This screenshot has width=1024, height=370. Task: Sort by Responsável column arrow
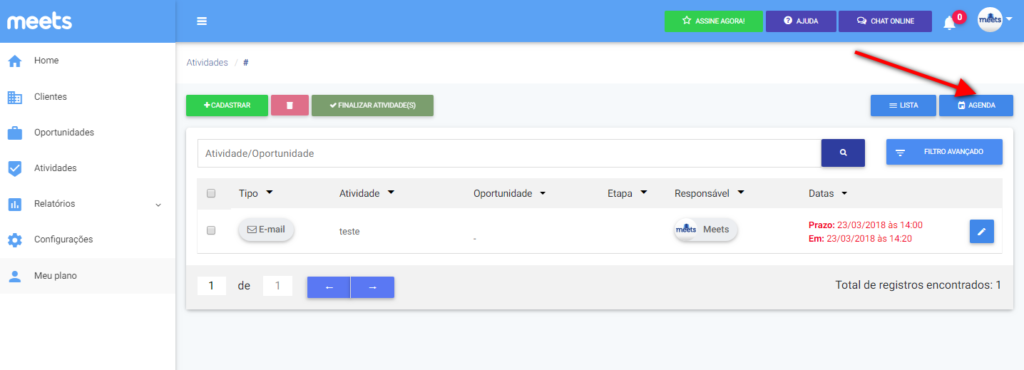coord(741,193)
